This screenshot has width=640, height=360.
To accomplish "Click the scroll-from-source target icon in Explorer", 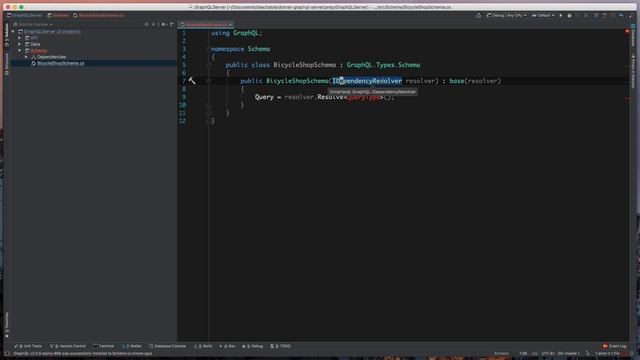I will coord(146,24).
